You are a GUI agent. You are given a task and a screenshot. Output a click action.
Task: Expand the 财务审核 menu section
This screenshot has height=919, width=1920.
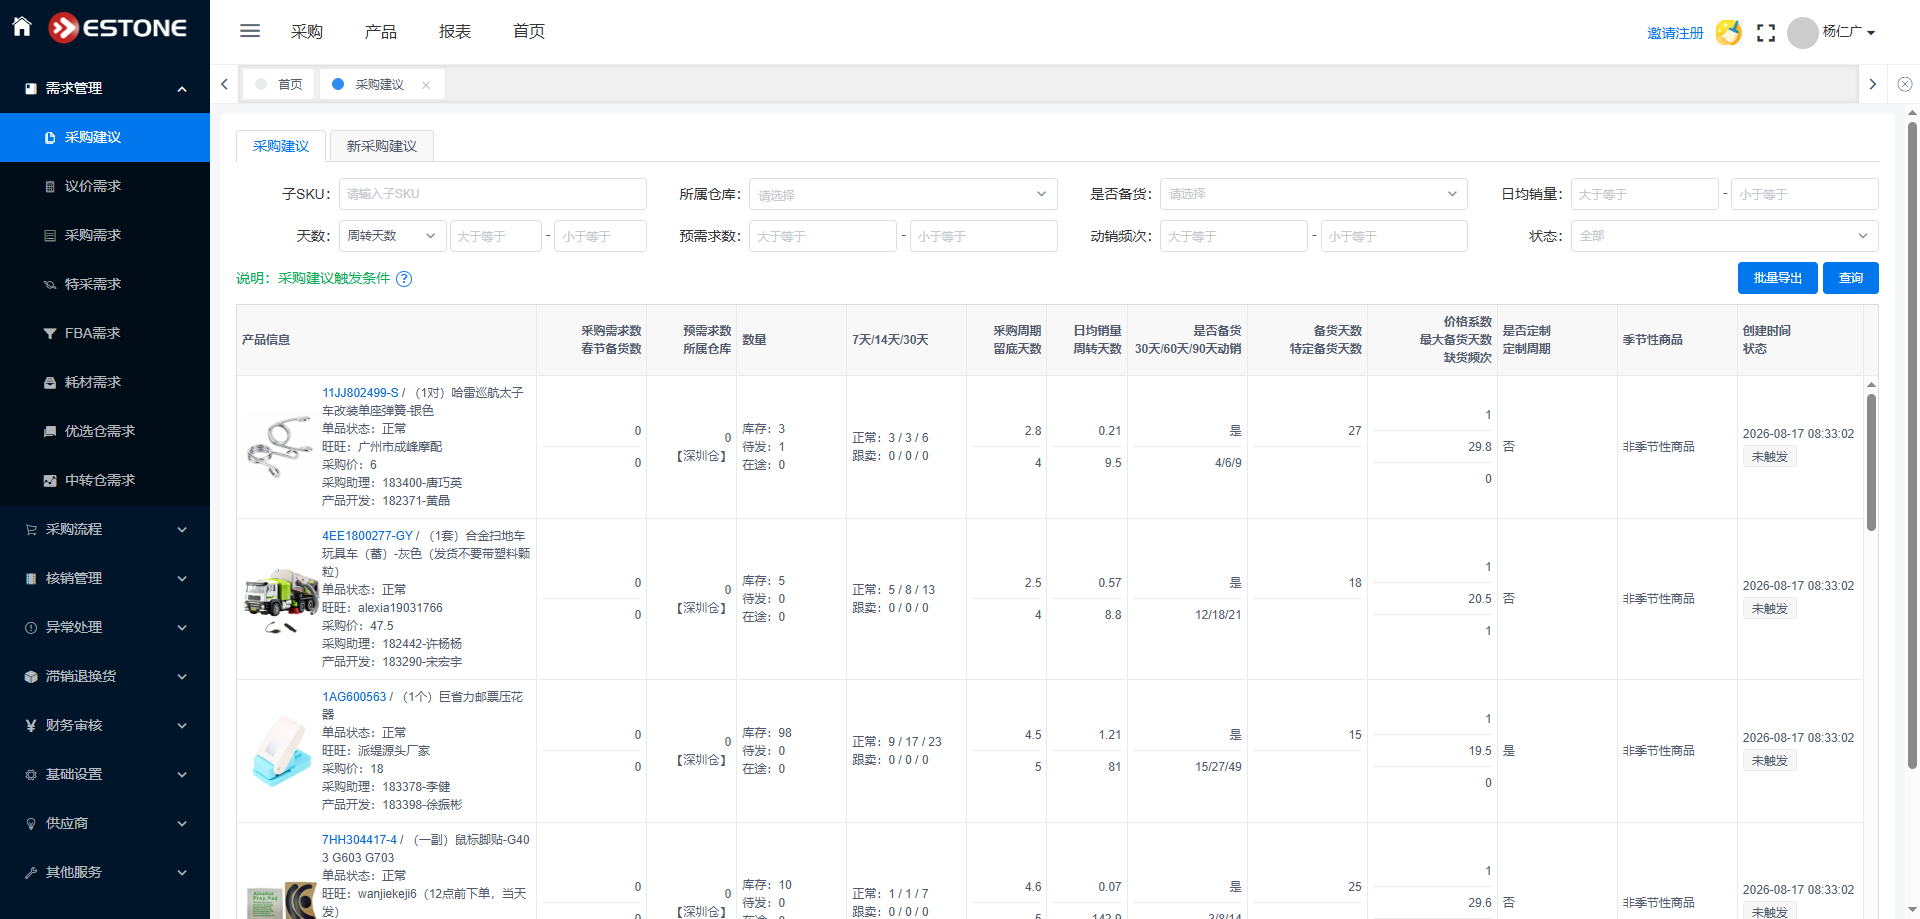[182, 726]
